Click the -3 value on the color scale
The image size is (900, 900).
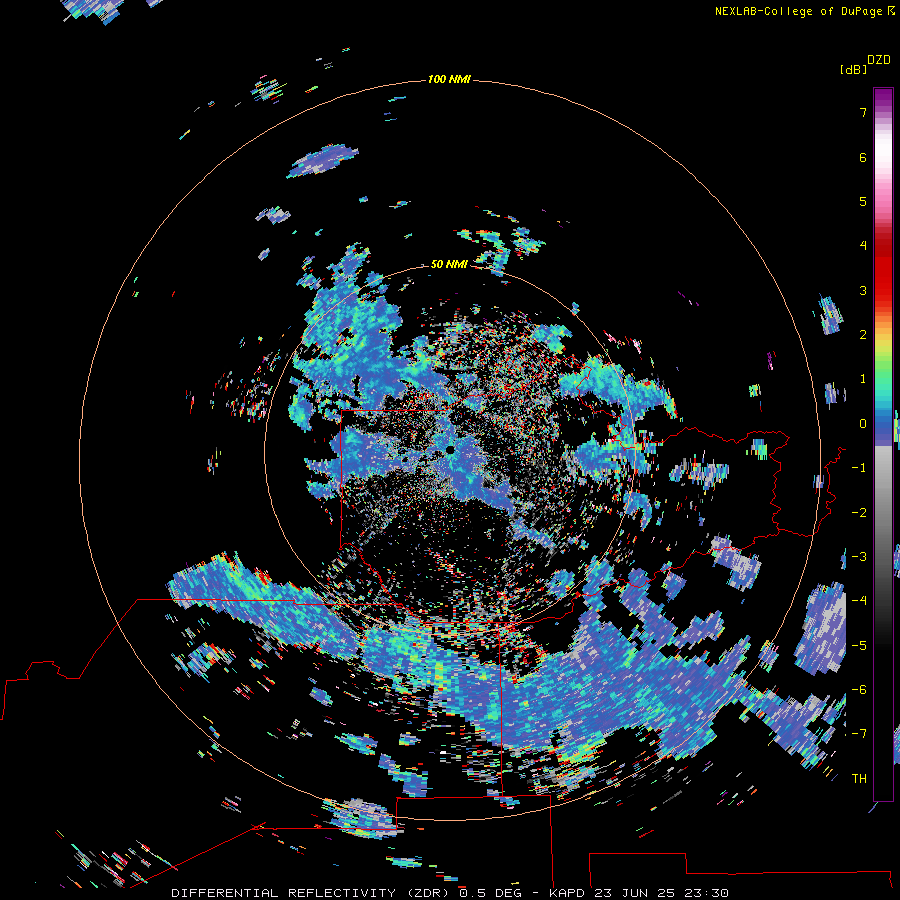pos(859,557)
